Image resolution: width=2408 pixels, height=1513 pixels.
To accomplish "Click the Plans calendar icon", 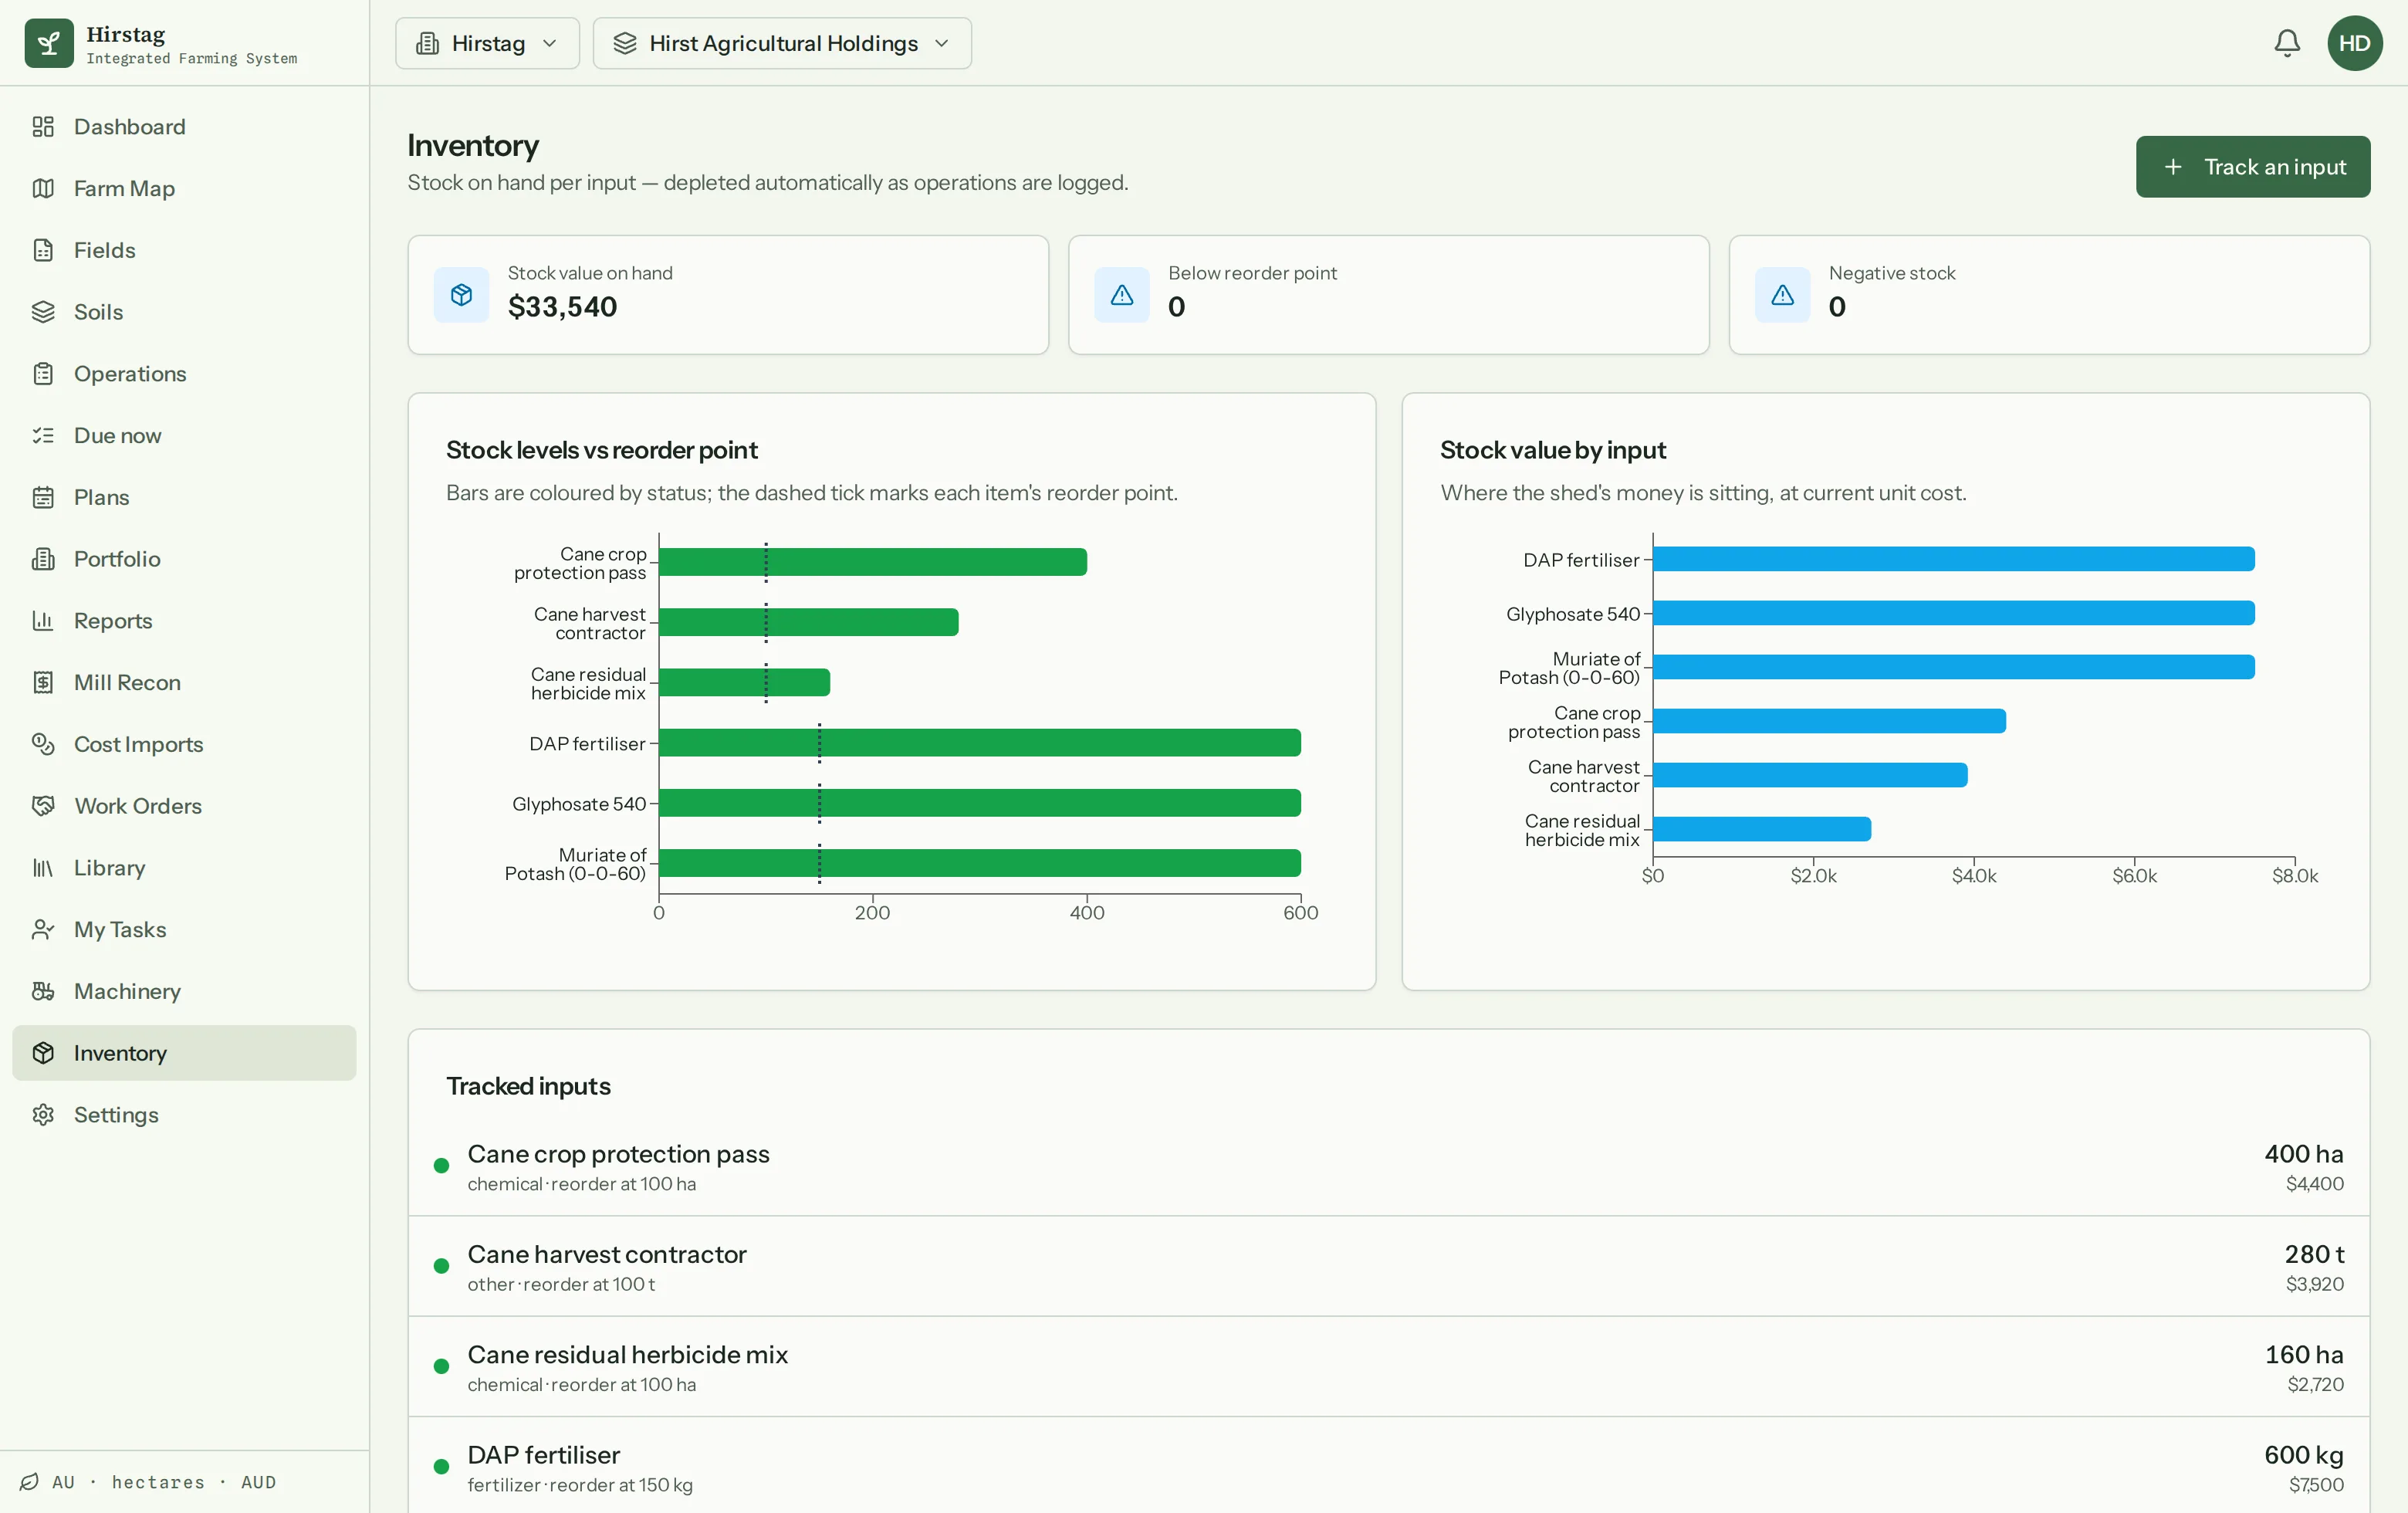I will click(x=43, y=497).
